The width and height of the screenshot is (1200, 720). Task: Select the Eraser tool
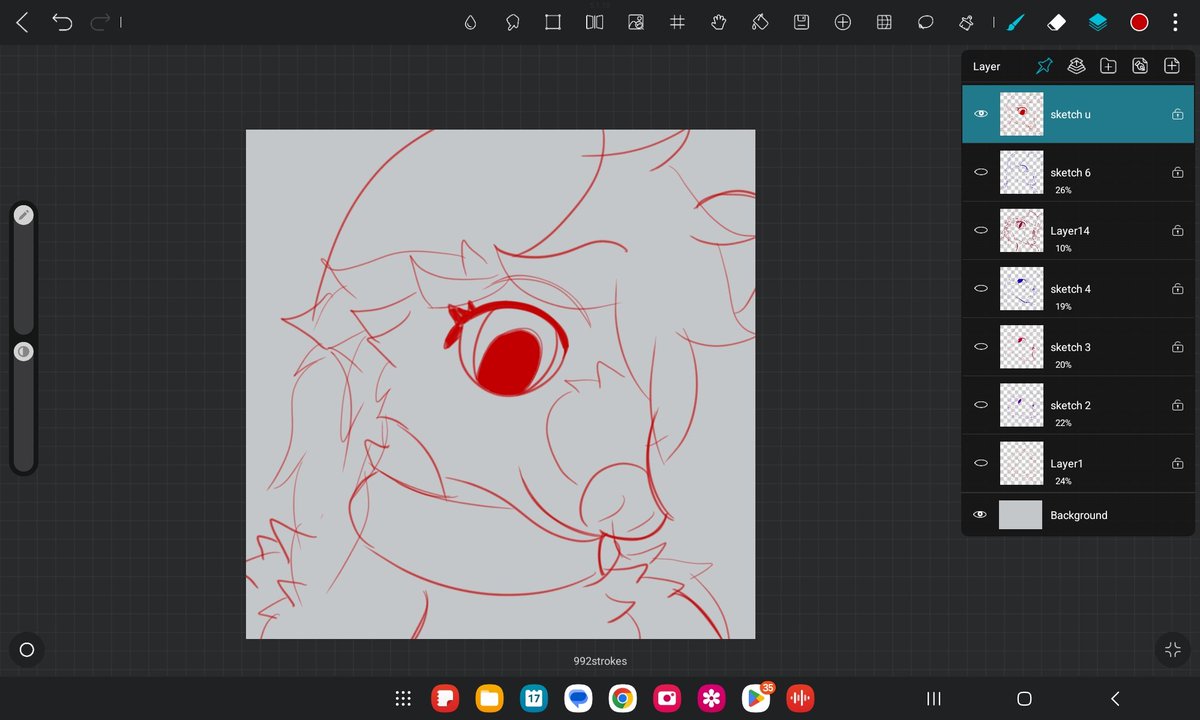(1055, 22)
